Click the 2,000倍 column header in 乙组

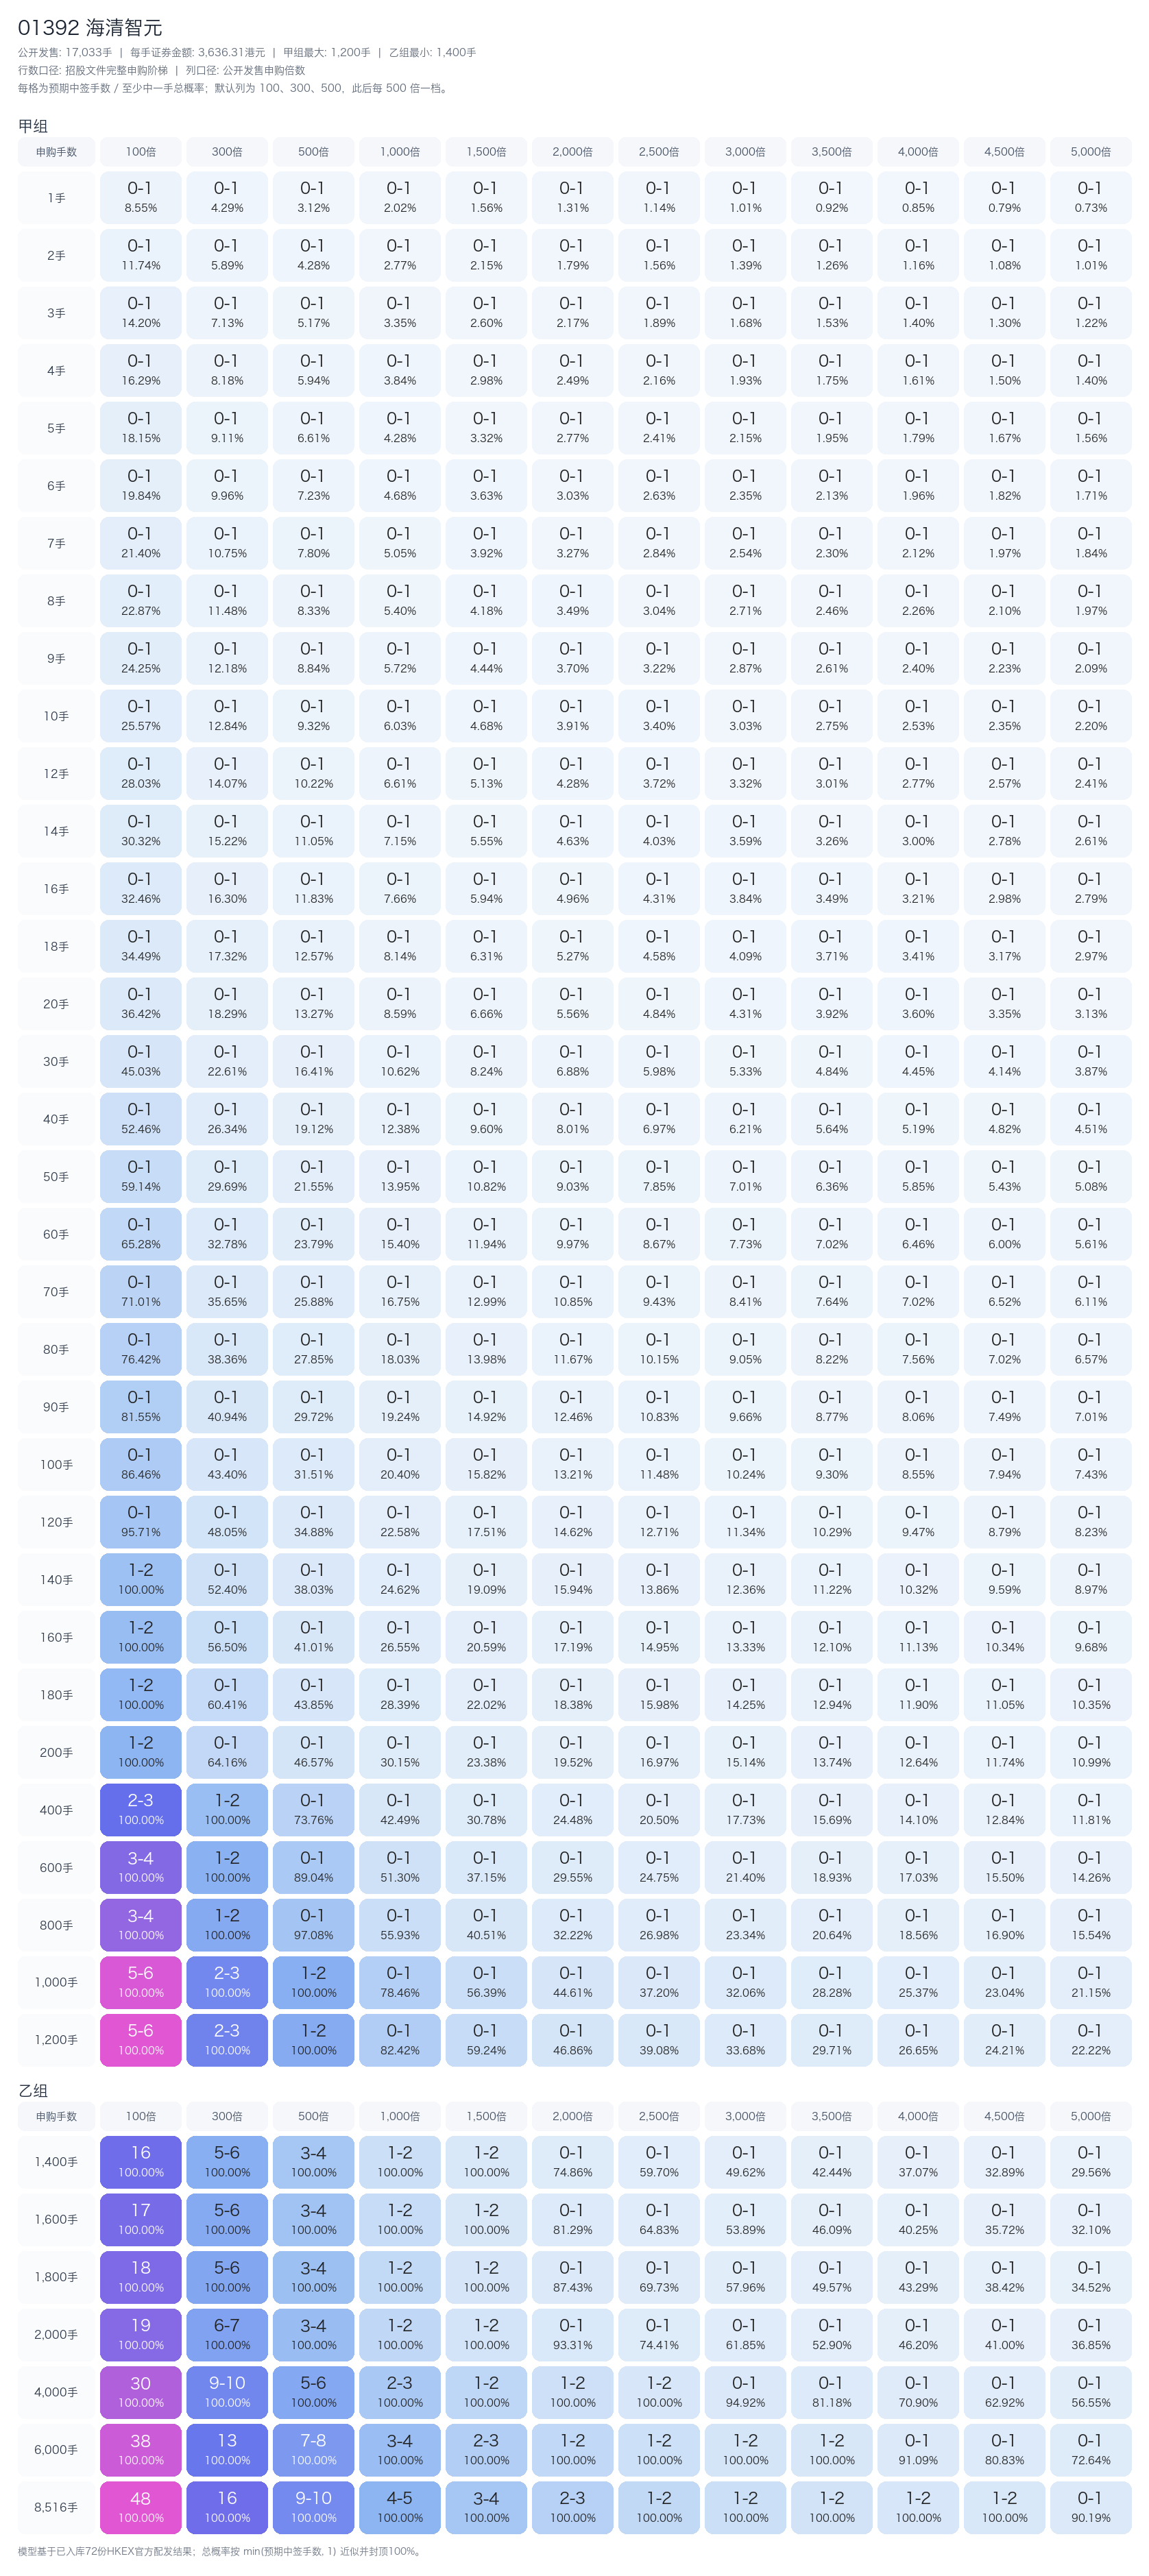click(x=572, y=2116)
